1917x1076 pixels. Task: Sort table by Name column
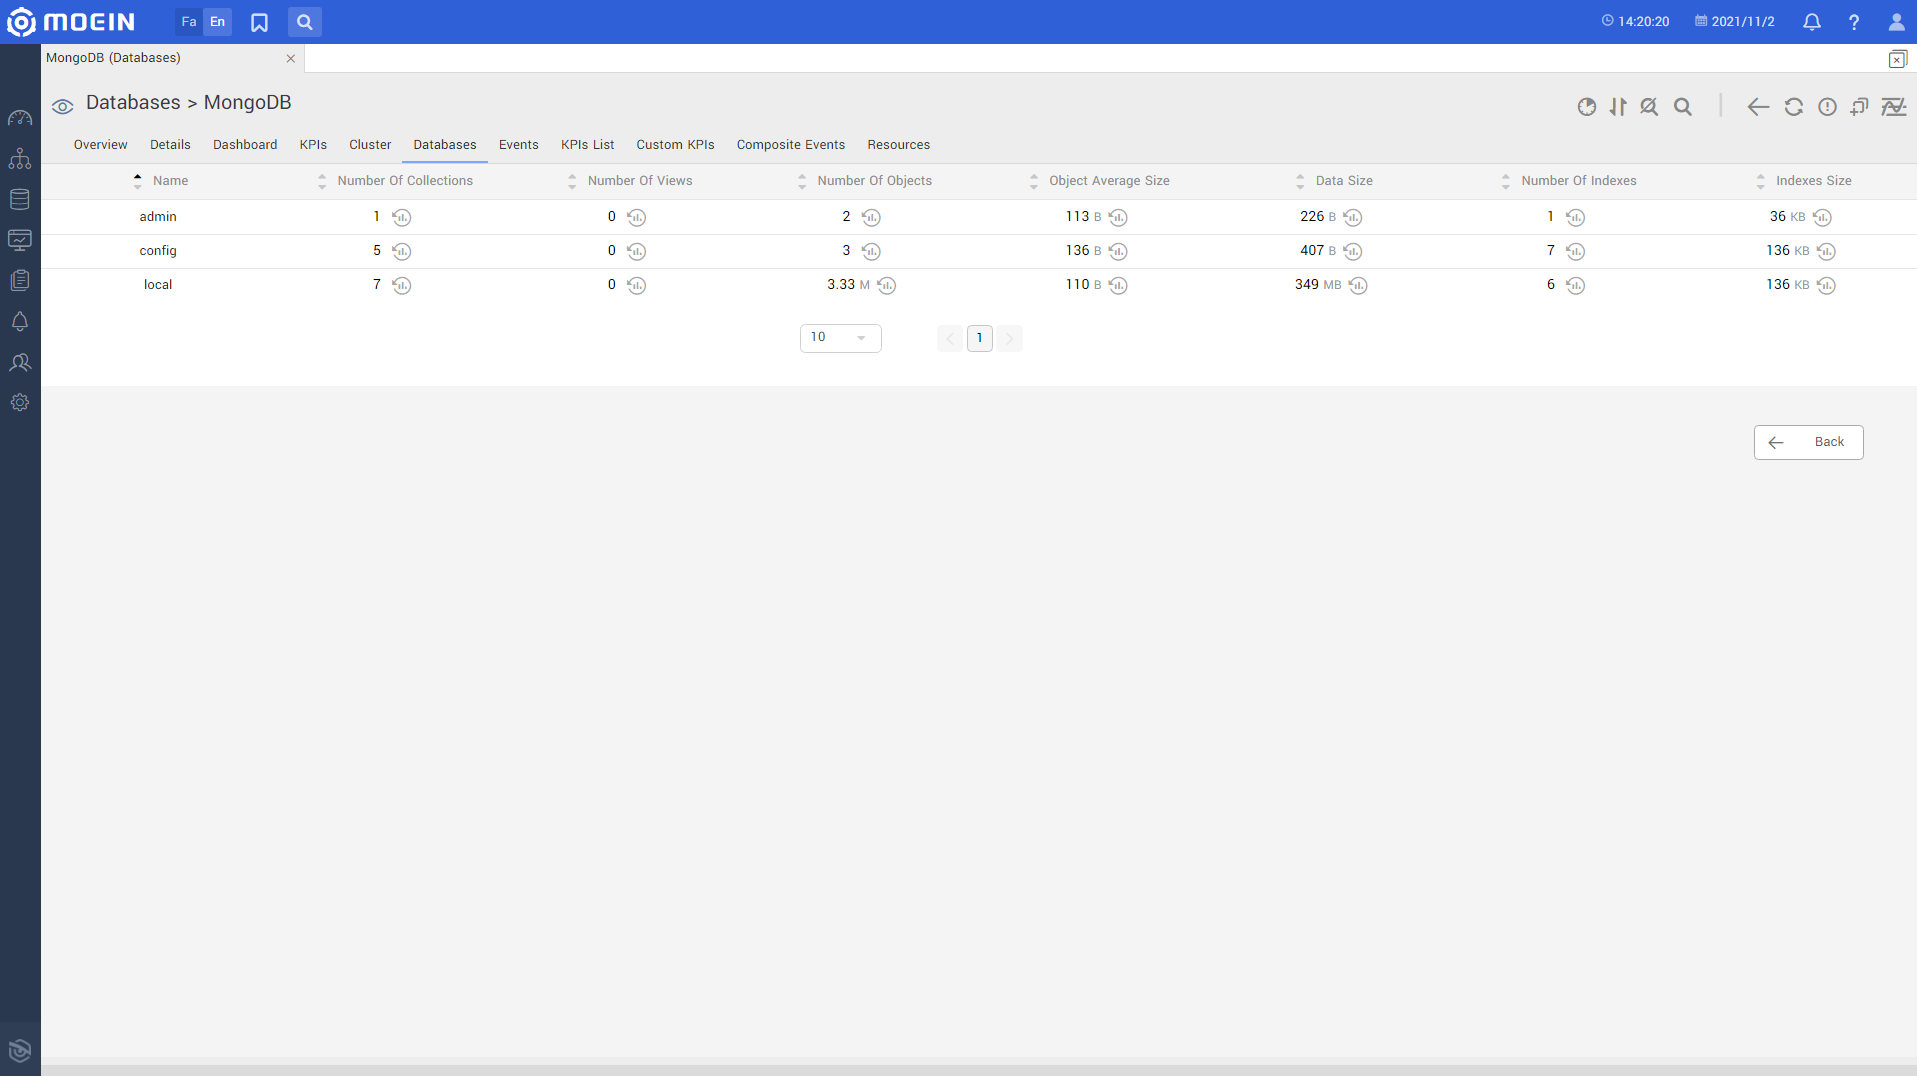170,181
